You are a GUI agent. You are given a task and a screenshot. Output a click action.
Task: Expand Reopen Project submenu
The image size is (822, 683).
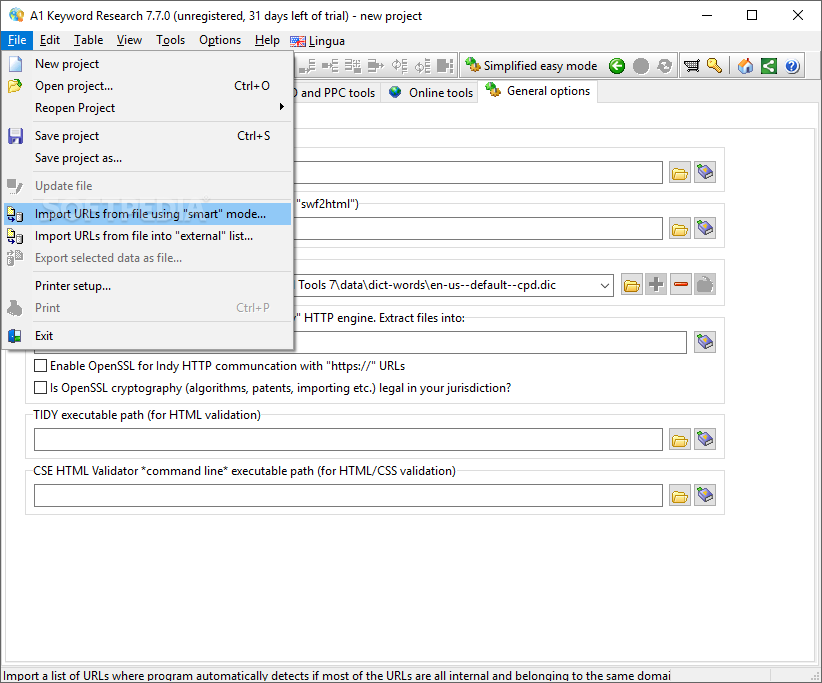point(149,108)
